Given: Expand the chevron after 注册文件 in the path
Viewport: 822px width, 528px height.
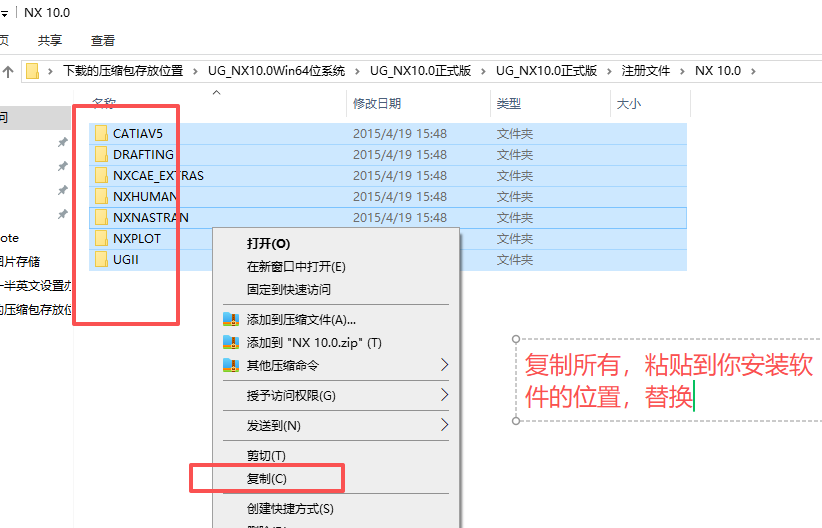Looking at the screenshot, I should (x=682, y=71).
